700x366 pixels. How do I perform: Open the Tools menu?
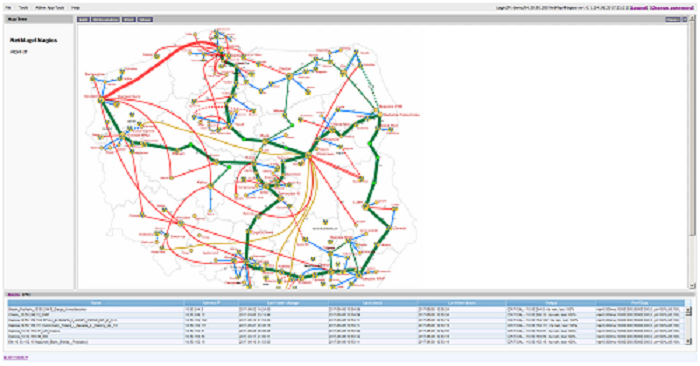pyautogui.click(x=23, y=8)
